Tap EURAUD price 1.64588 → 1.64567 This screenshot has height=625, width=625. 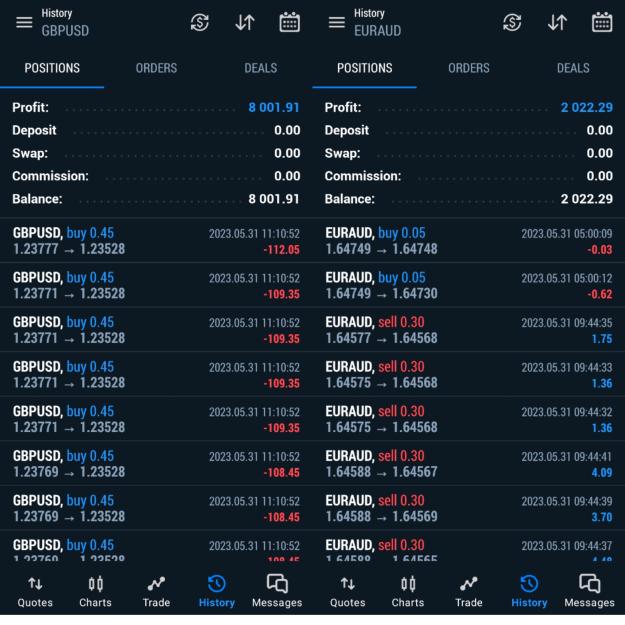click(381, 472)
